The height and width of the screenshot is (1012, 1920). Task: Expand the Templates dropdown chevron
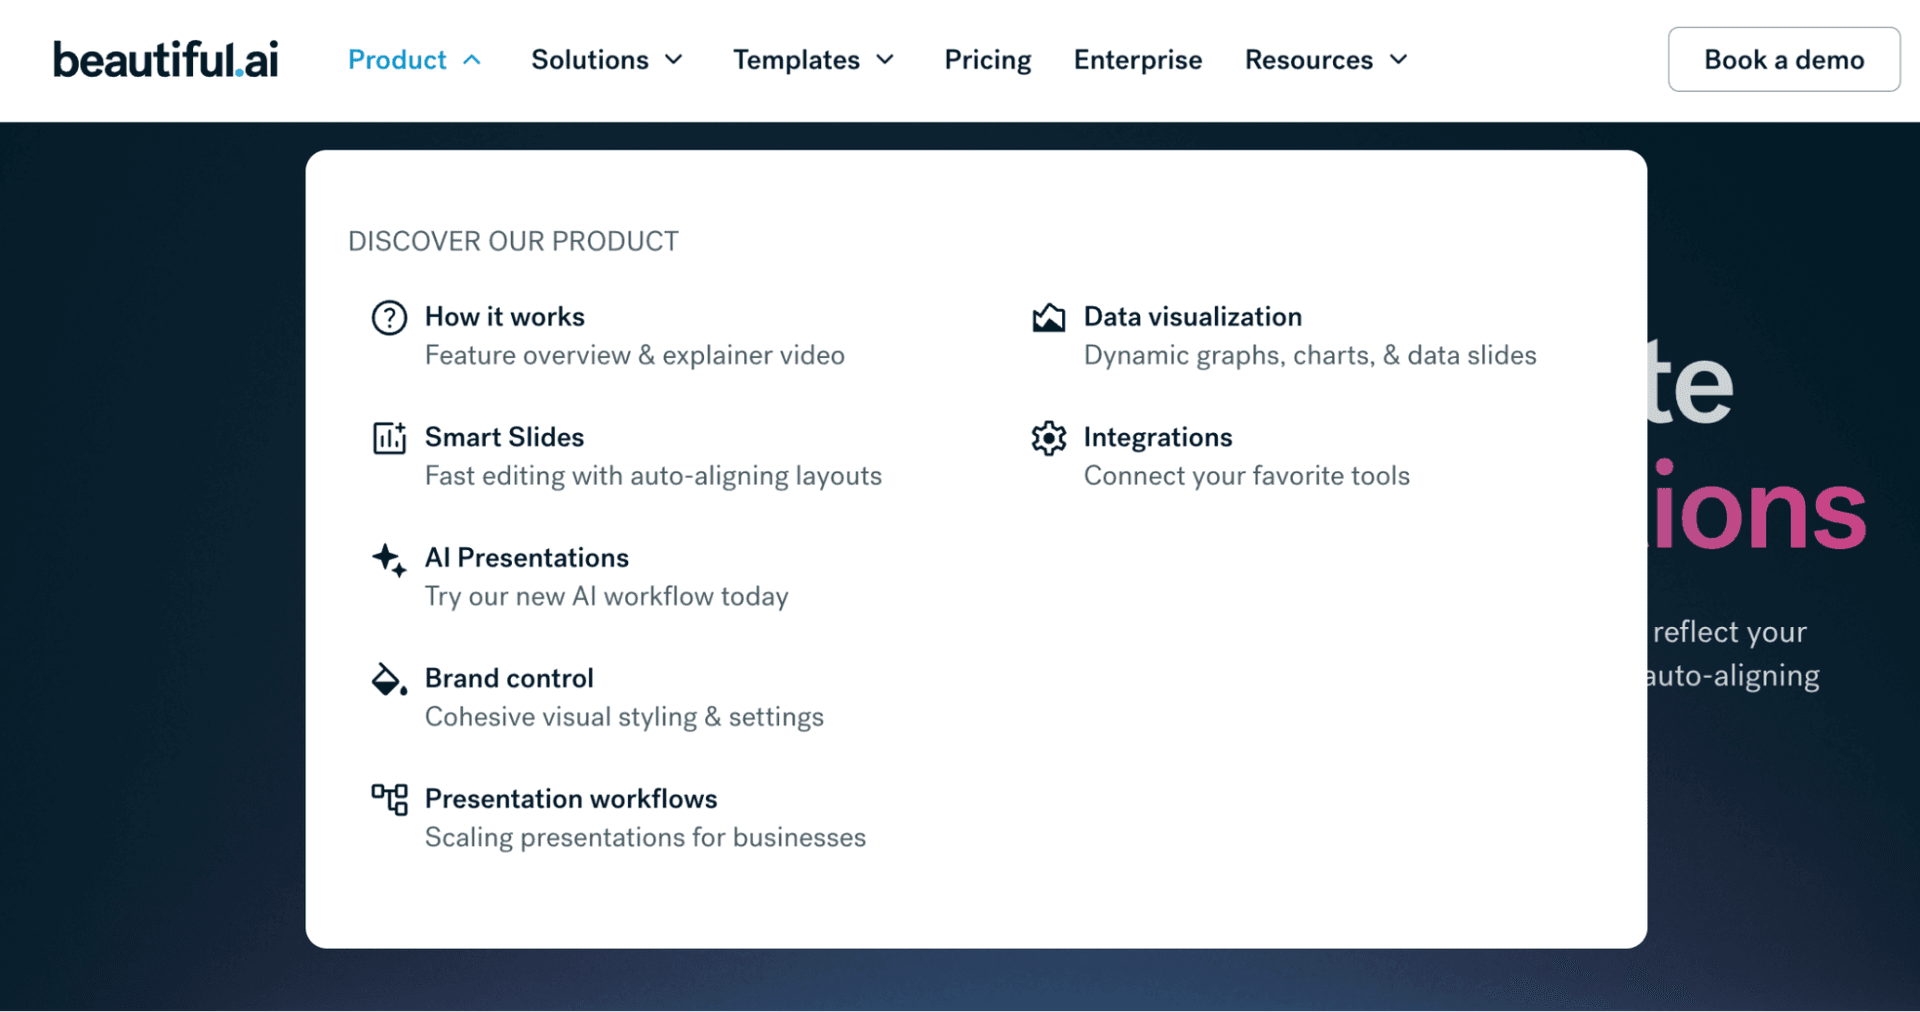885,60
